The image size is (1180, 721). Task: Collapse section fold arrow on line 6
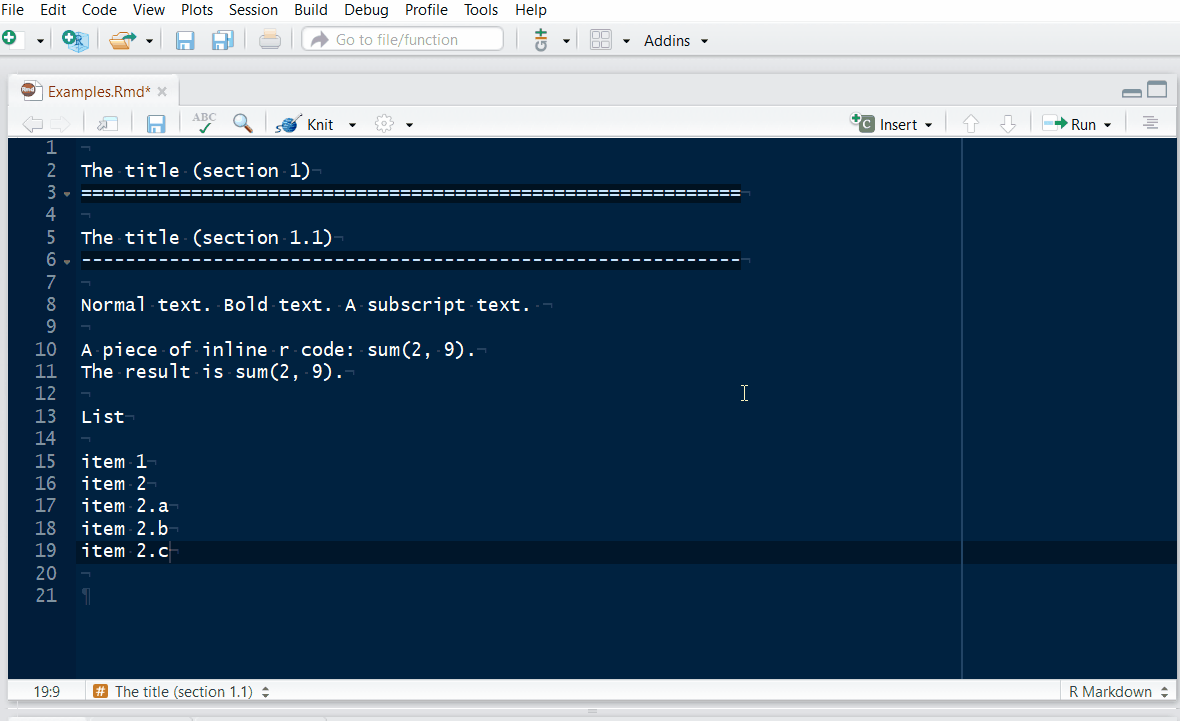tap(67, 262)
